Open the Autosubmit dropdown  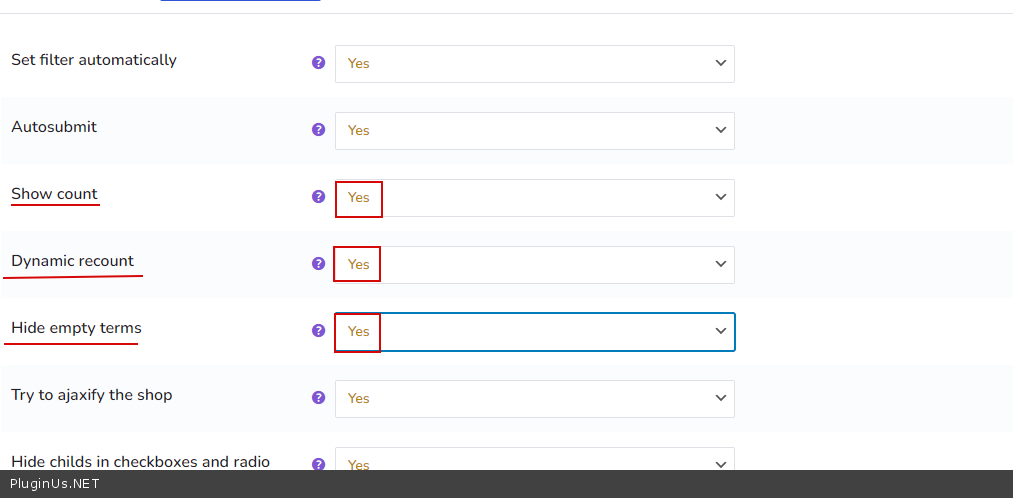534,130
